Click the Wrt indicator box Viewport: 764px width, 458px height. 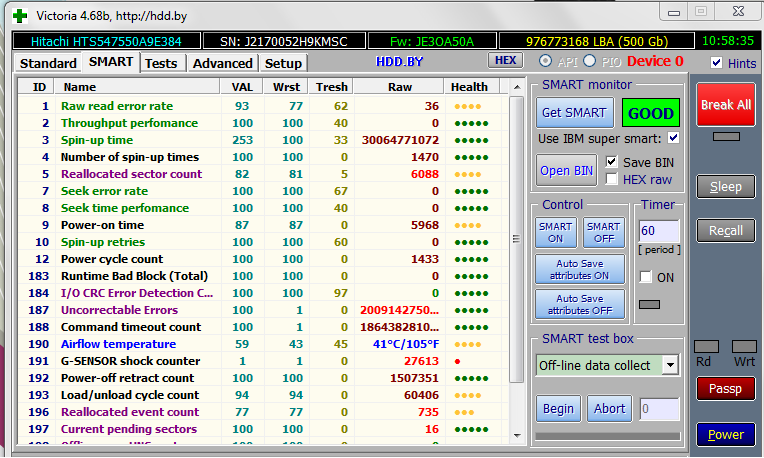tap(744, 346)
